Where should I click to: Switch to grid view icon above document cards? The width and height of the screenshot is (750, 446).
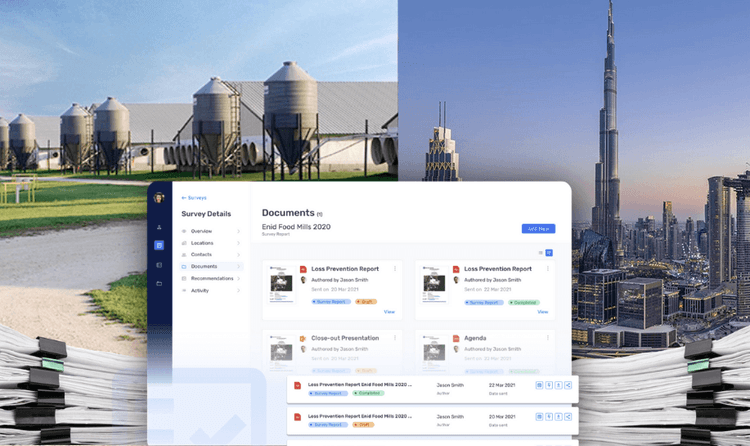tap(549, 253)
